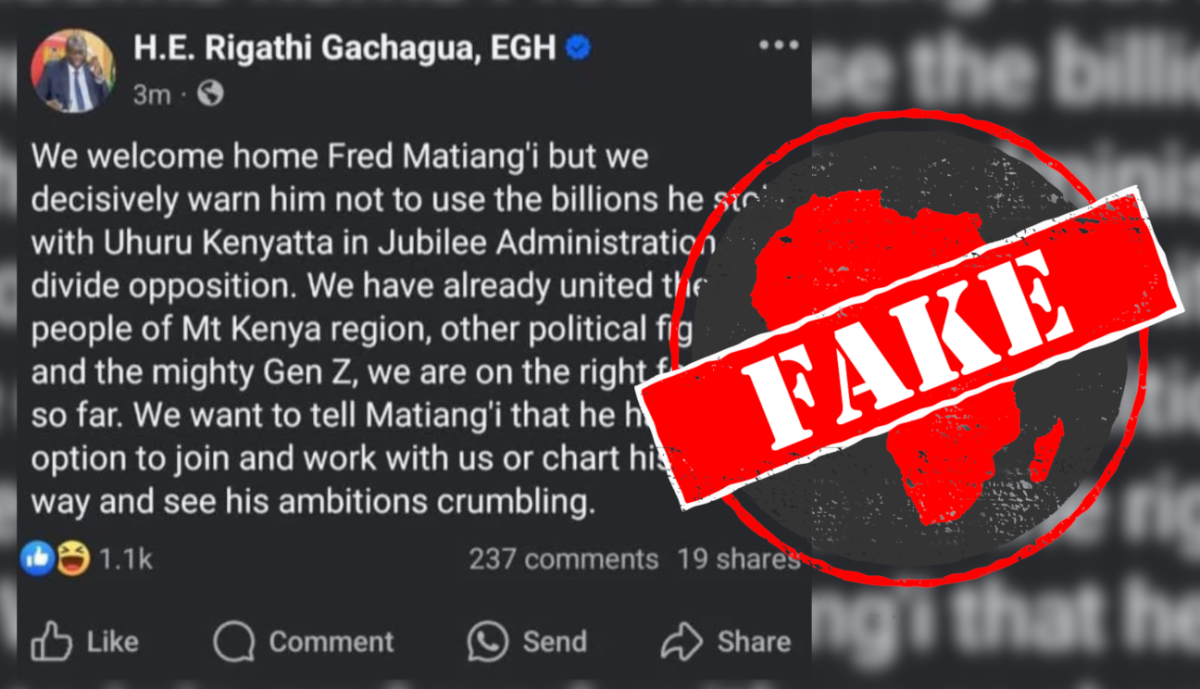This screenshot has width=1200, height=689.
Task: Click the speech bubble Comment icon
Action: tap(234, 641)
